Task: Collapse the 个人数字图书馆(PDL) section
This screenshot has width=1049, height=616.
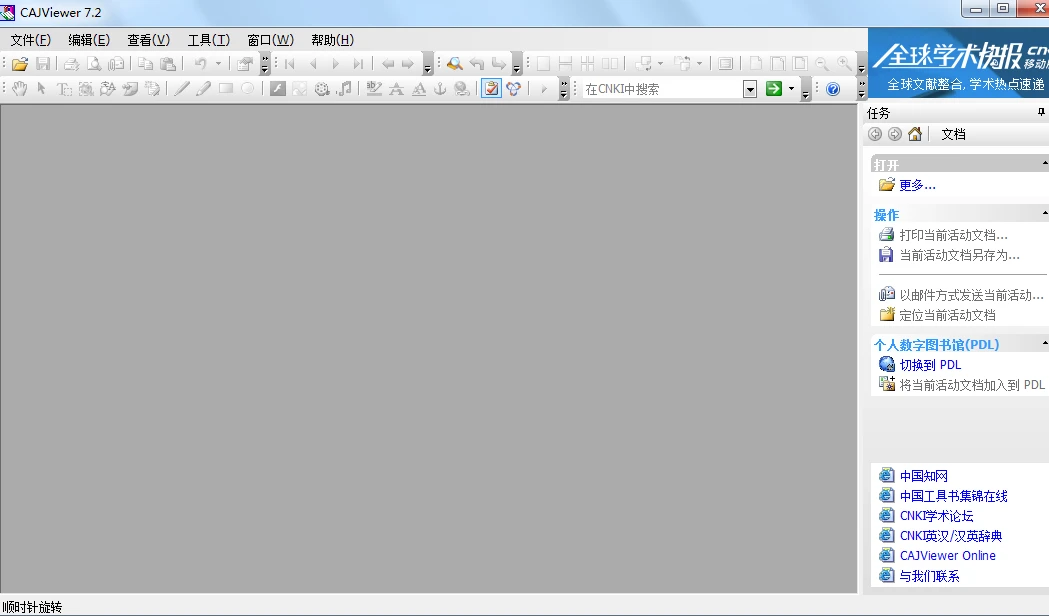Action: pos(959,344)
